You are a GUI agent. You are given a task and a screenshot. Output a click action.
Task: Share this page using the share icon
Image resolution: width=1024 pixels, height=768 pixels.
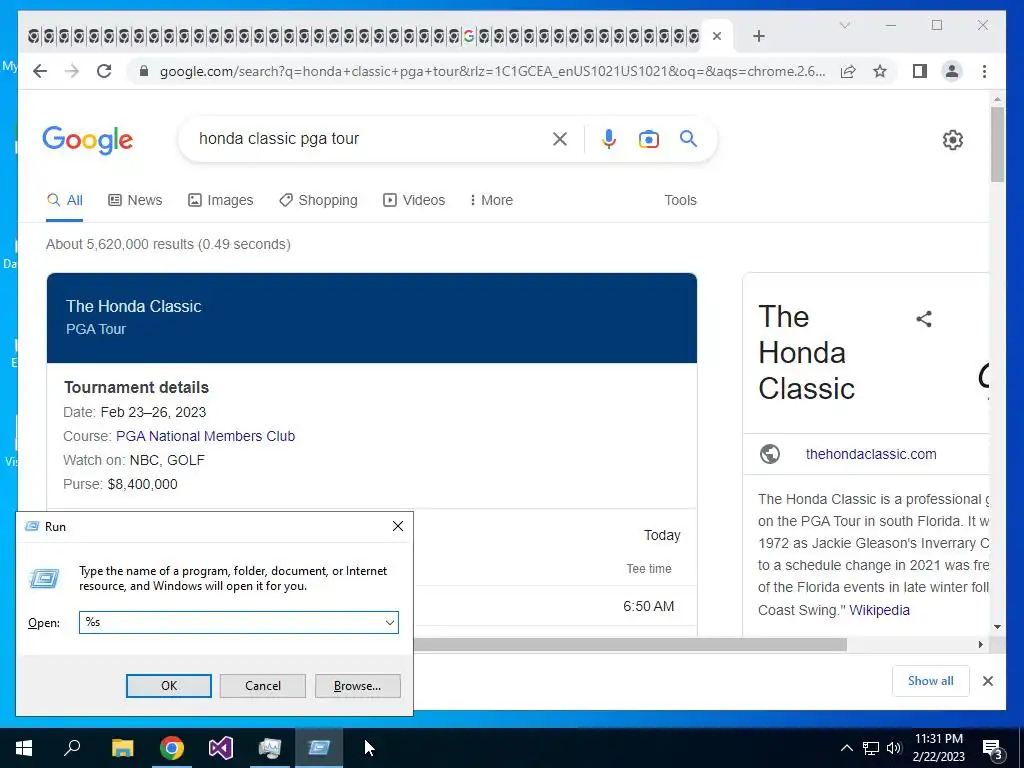[x=848, y=71]
